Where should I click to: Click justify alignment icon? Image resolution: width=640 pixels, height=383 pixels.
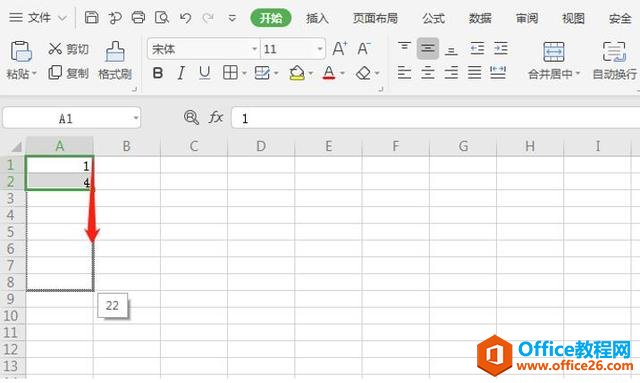click(474, 73)
